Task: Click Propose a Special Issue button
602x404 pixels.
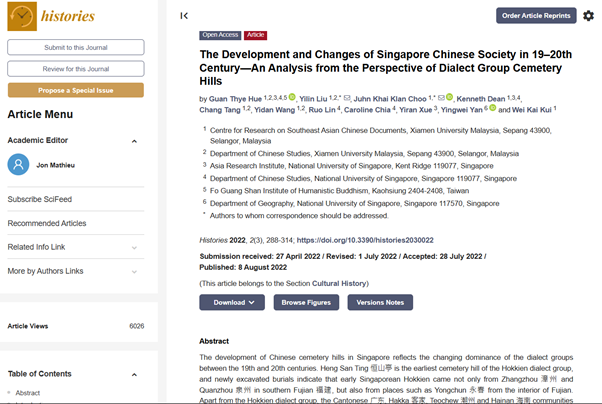Action: click(x=76, y=90)
